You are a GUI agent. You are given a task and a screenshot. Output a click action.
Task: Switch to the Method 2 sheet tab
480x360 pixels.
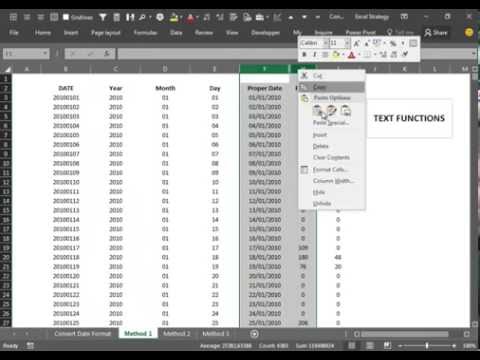coord(177,334)
